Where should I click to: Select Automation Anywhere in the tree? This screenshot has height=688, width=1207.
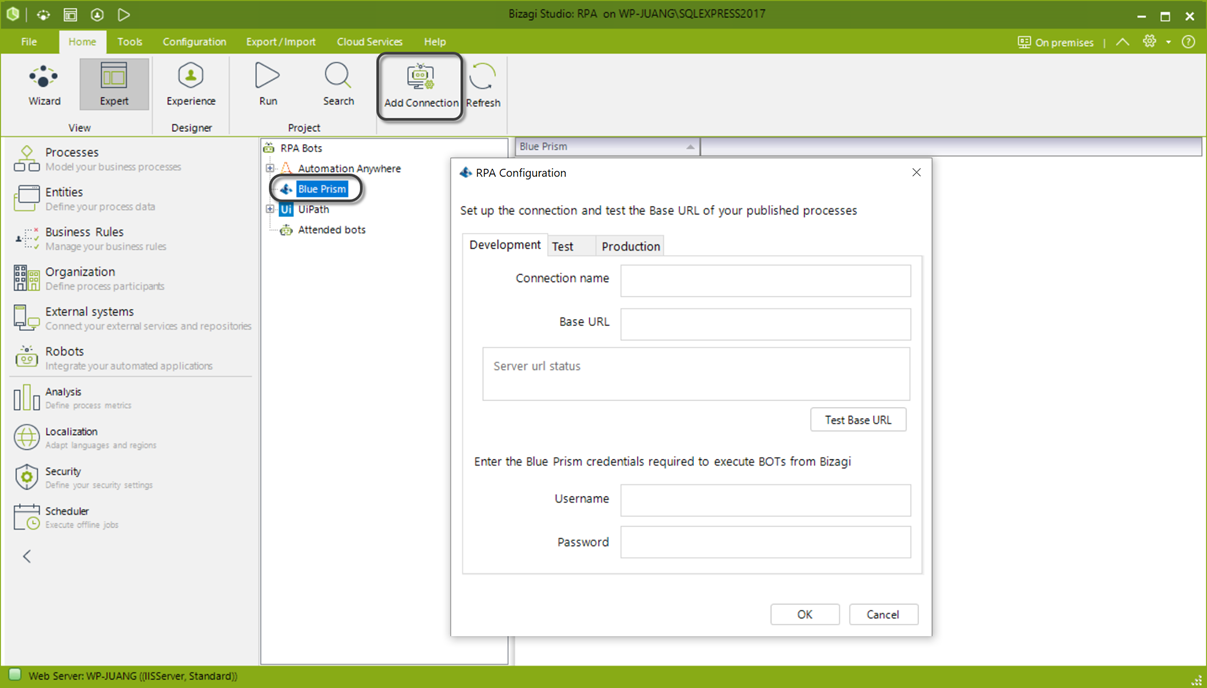pyautogui.click(x=349, y=168)
